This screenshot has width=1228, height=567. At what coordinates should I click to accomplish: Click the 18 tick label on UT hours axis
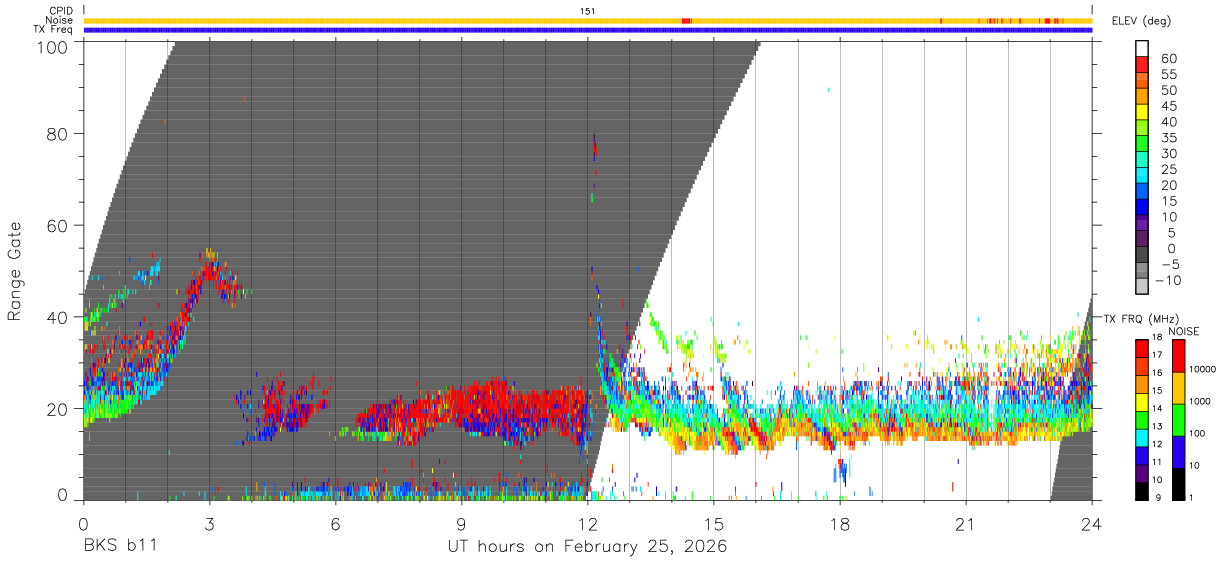[840, 524]
